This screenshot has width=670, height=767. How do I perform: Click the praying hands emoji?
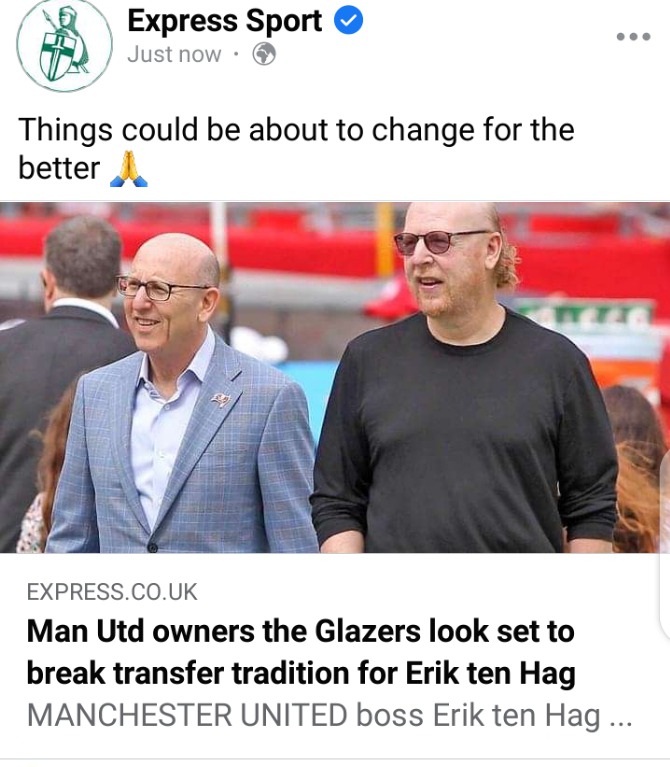point(129,169)
